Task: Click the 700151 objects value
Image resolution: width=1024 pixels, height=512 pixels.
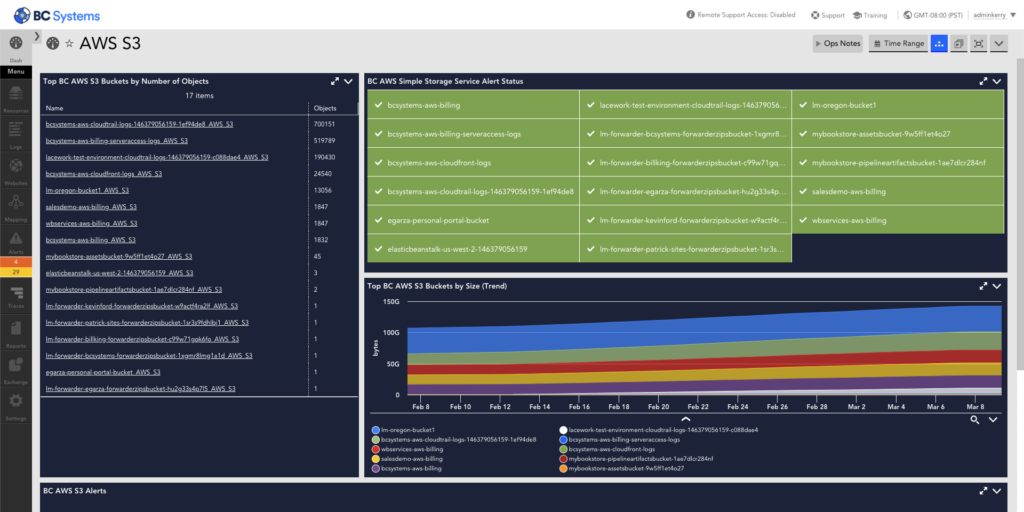Action: pyautogui.click(x=325, y=124)
